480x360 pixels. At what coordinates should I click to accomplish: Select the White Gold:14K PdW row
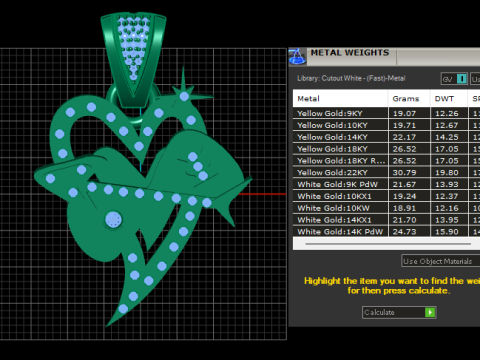tap(387, 232)
